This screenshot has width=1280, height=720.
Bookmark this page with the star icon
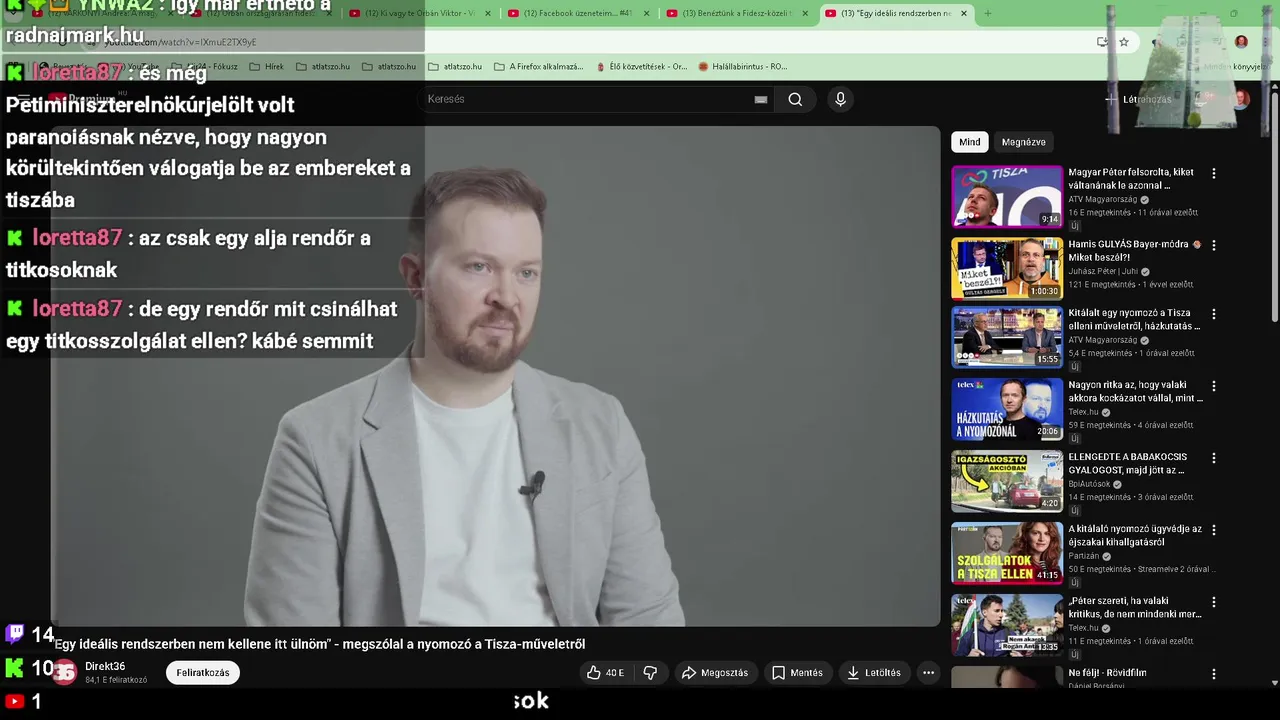tap(1124, 42)
